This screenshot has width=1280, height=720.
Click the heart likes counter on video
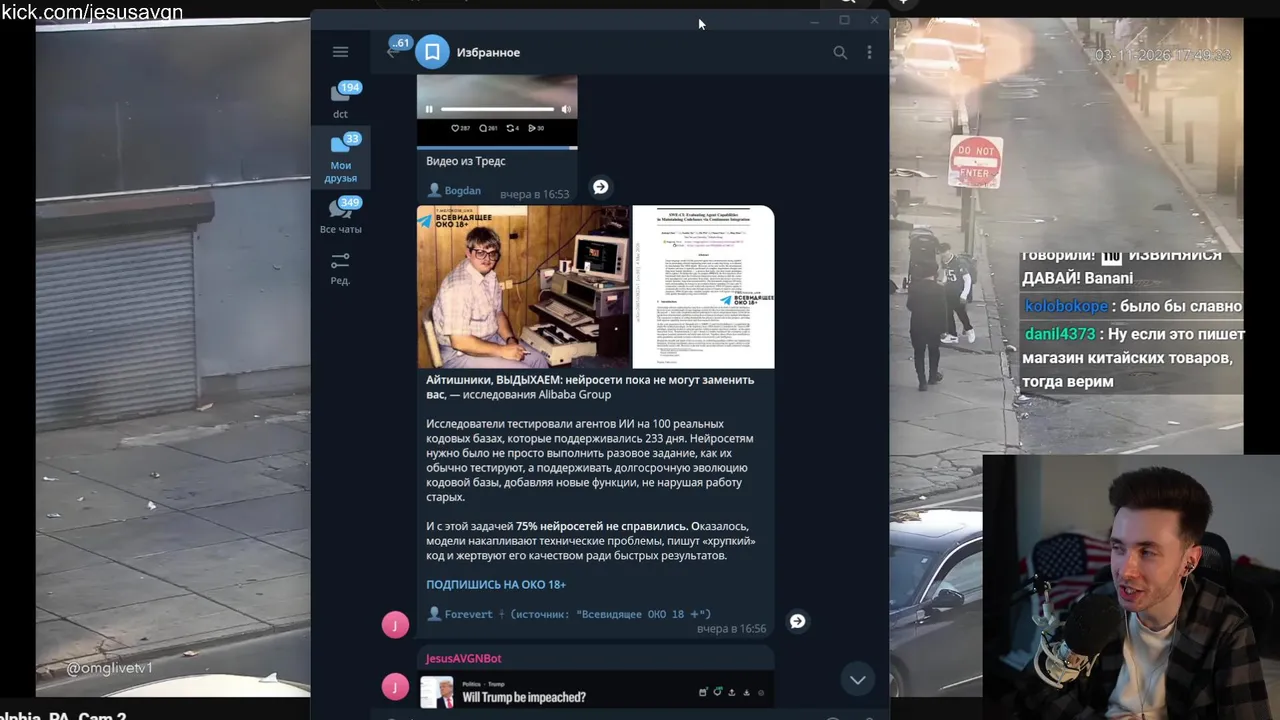(460, 128)
